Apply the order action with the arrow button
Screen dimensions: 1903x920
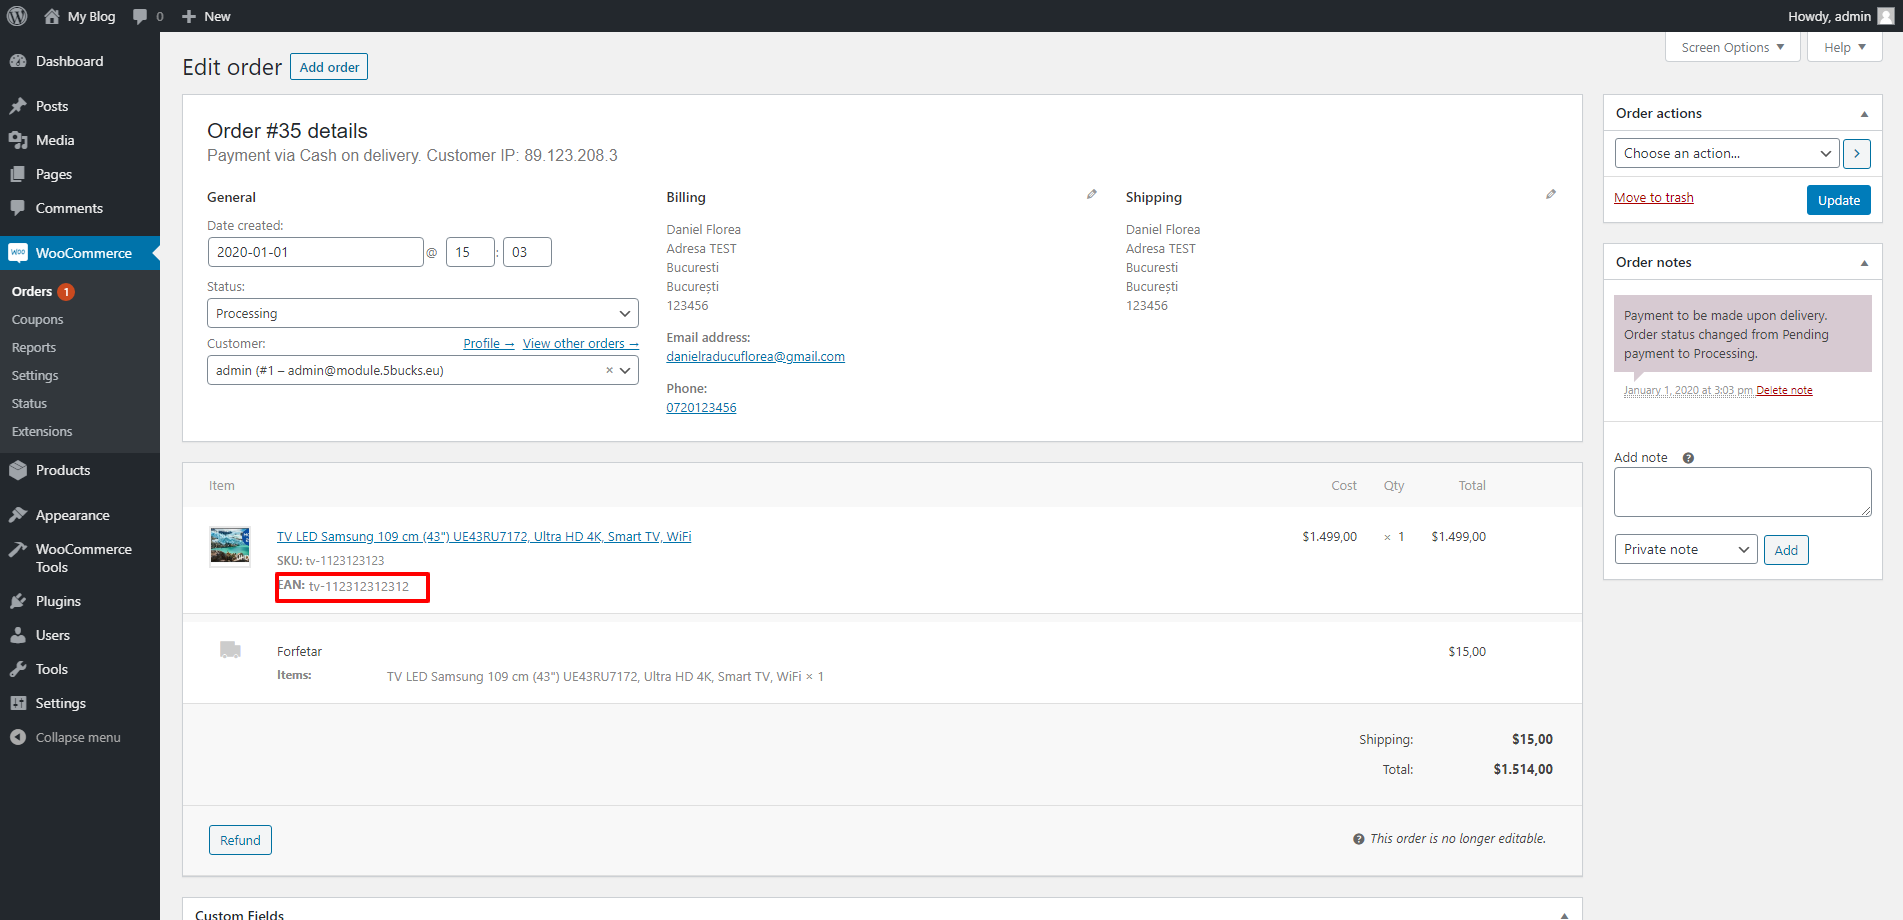coord(1857,154)
